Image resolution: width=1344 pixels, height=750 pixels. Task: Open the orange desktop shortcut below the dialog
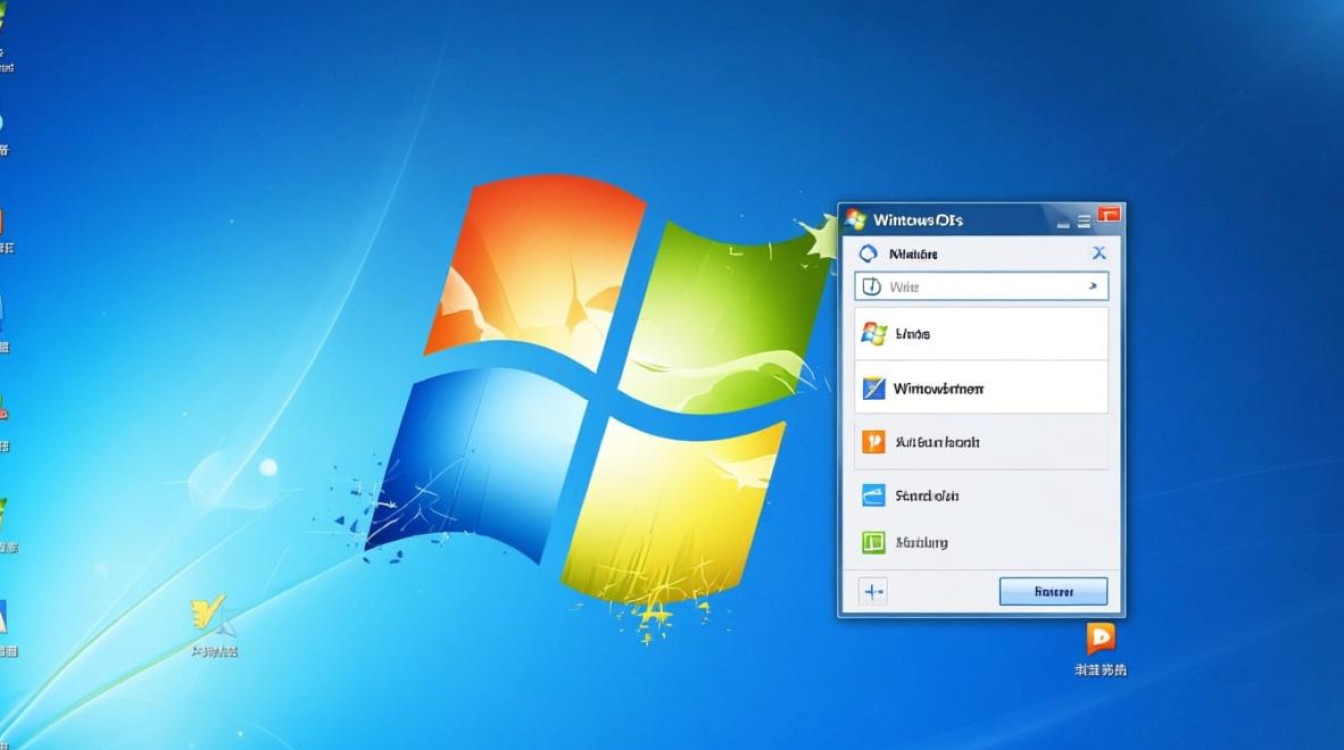pyautogui.click(x=1100, y=640)
